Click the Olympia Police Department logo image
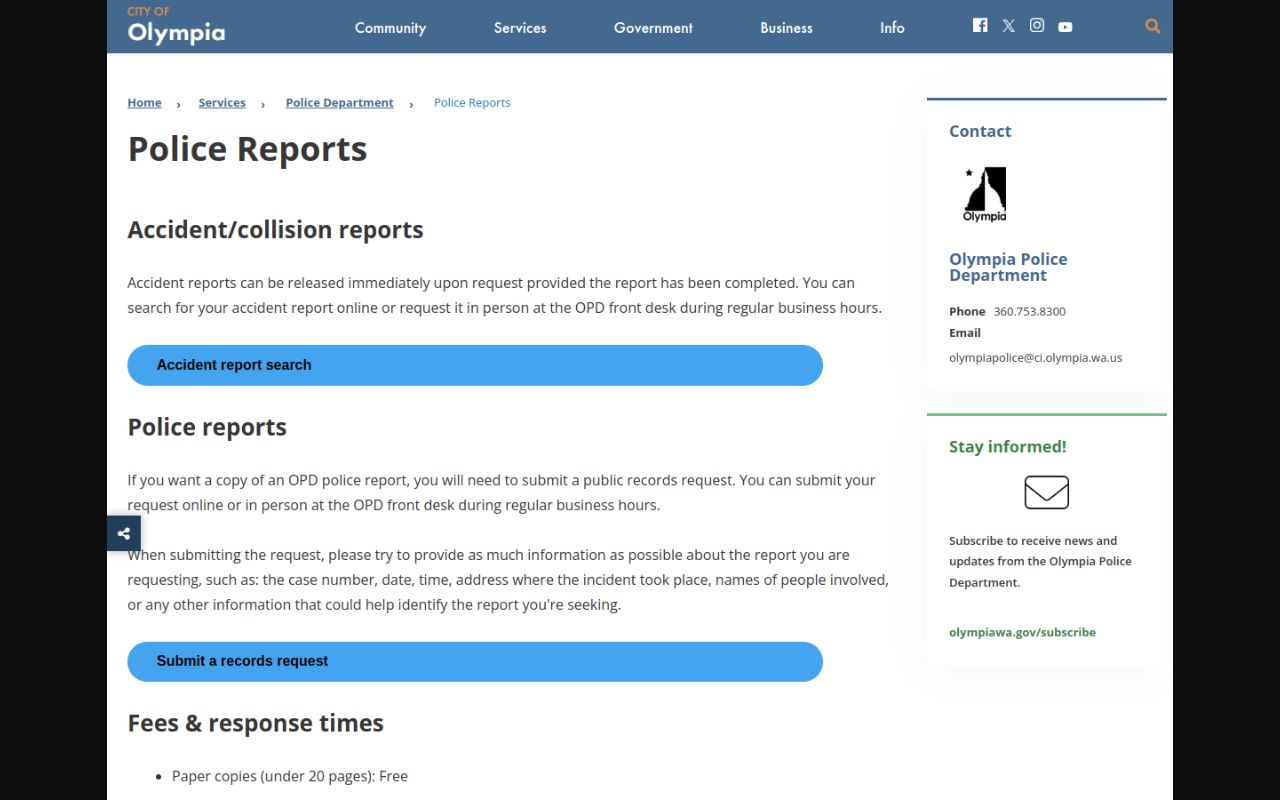 pos(985,194)
